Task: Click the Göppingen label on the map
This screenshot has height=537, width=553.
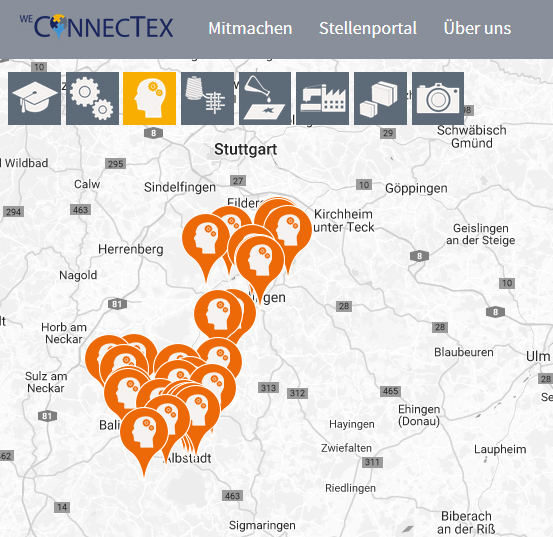Action: (416, 188)
